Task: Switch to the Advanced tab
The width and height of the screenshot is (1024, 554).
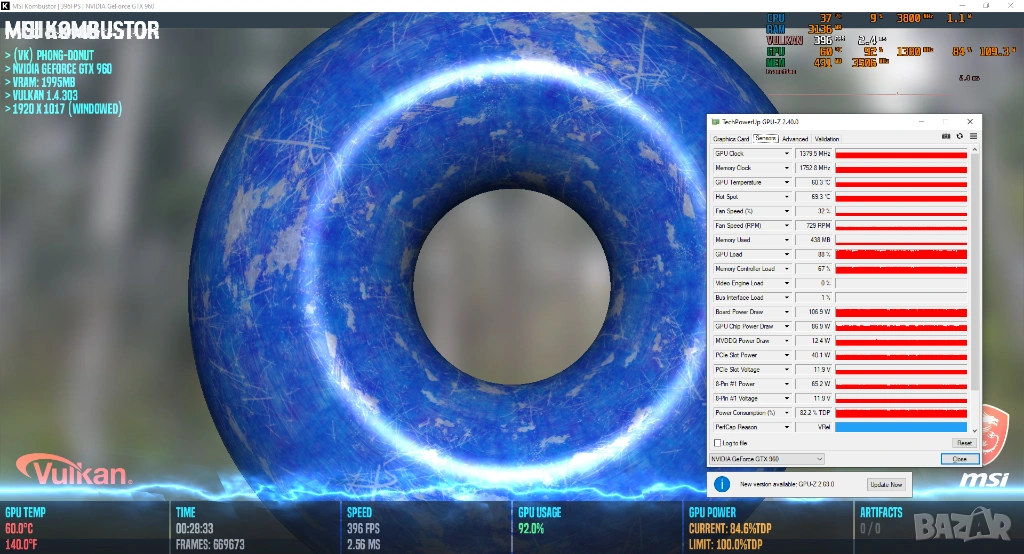Action: pos(795,138)
